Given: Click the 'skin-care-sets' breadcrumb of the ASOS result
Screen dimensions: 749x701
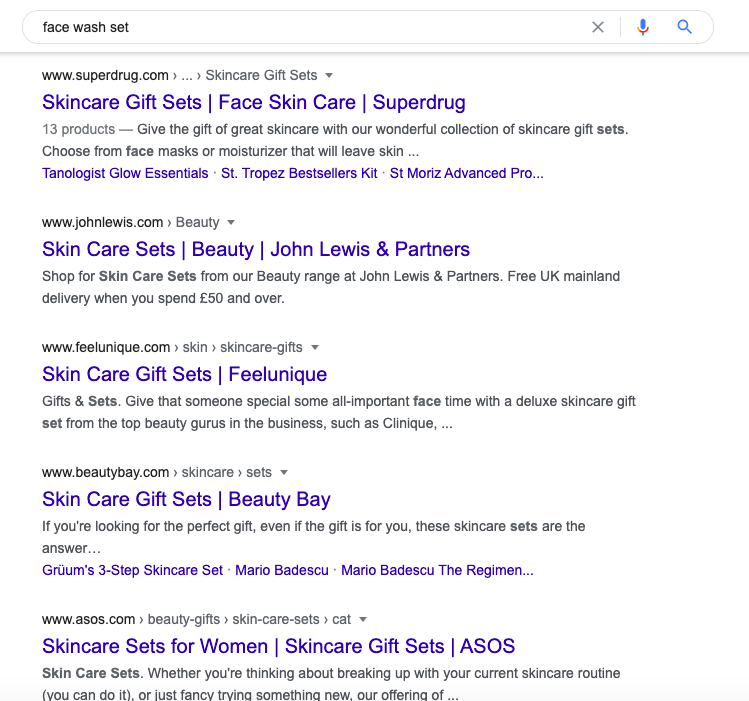Looking at the screenshot, I should pos(276,620).
